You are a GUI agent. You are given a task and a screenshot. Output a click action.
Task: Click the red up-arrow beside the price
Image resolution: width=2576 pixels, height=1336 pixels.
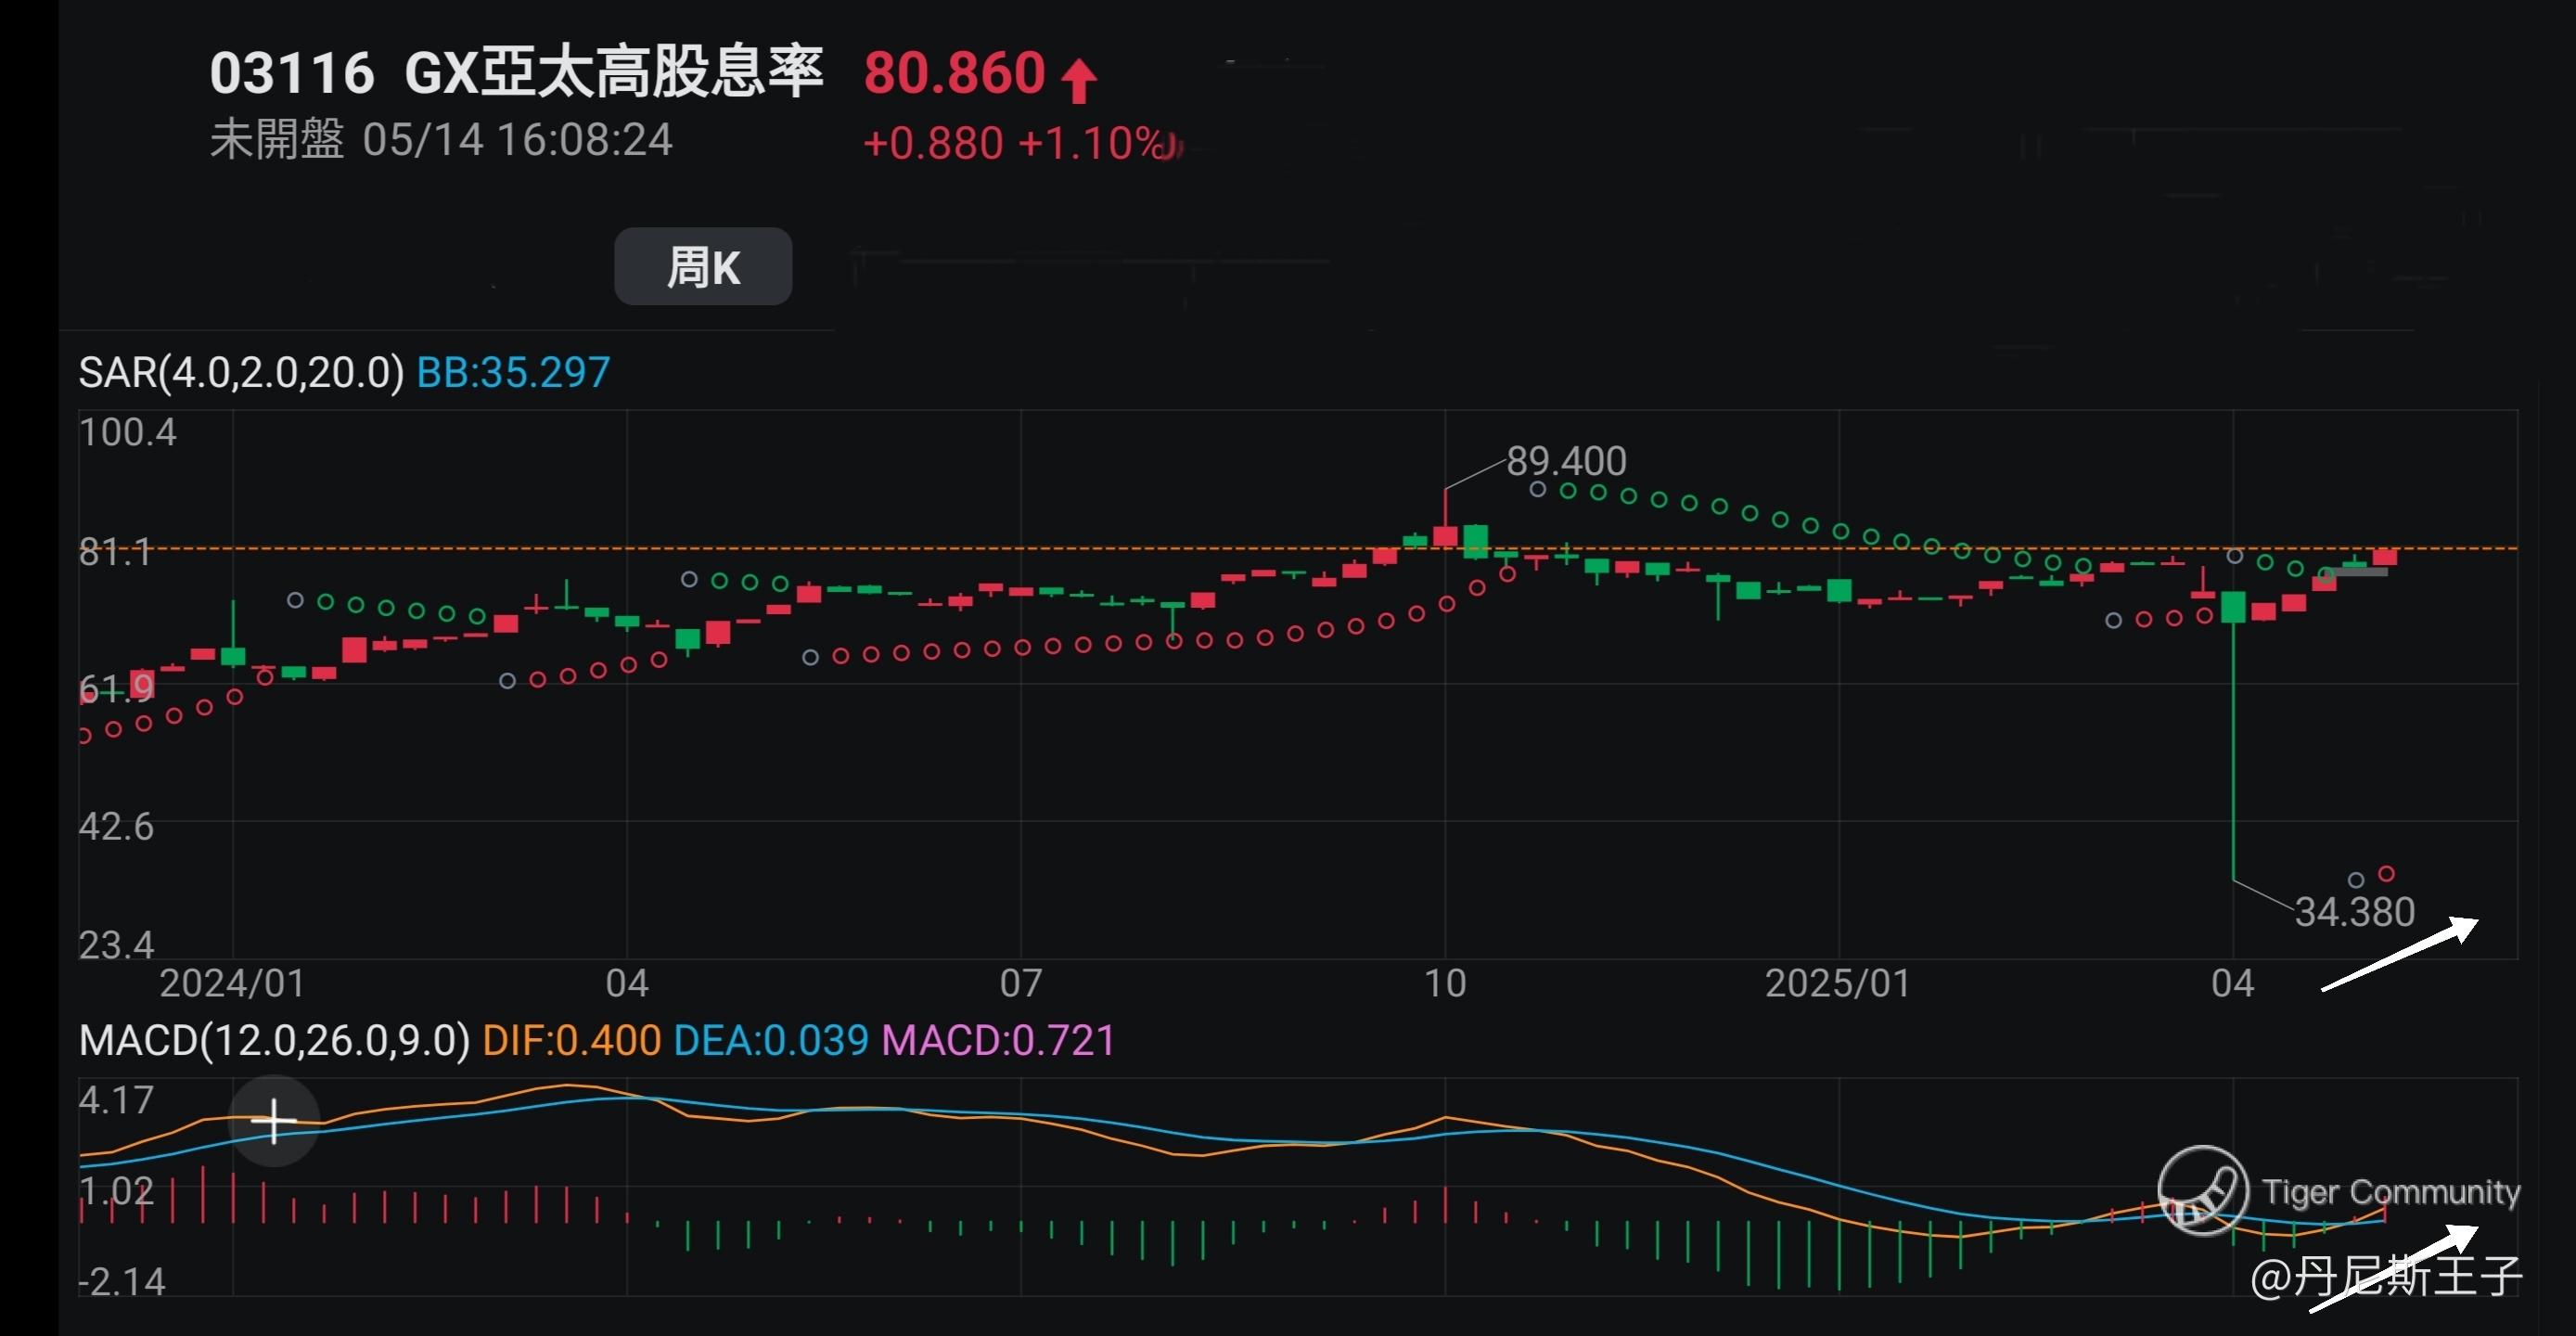(1079, 81)
